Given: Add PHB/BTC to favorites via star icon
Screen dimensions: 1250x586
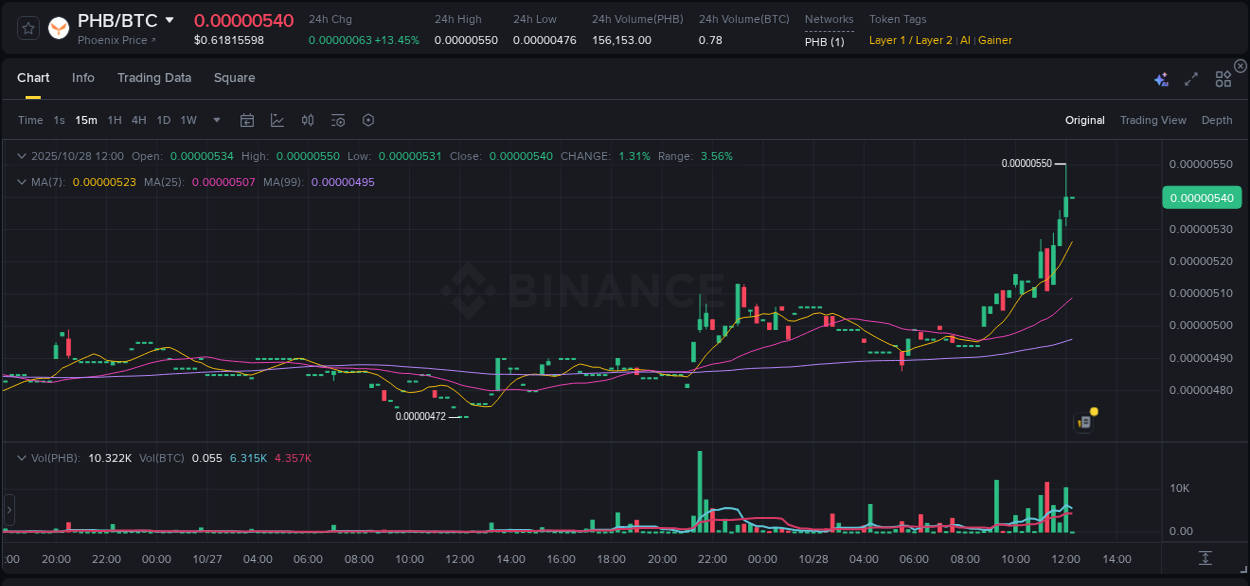Looking at the screenshot, I should pos(28,28).
